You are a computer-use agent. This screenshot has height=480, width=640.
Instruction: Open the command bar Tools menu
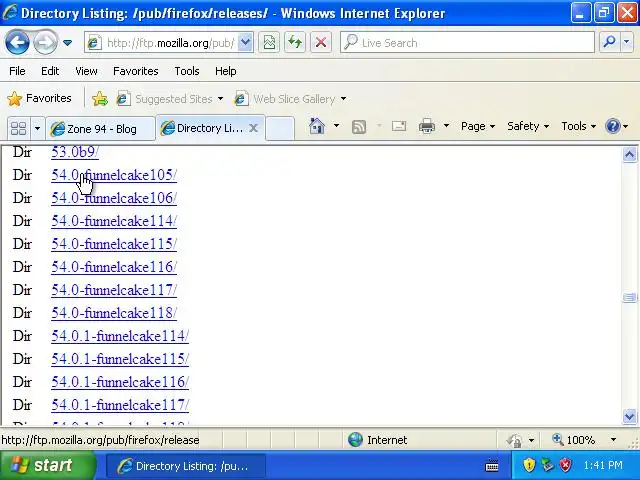pyautogui.click(x=578, y=126)
